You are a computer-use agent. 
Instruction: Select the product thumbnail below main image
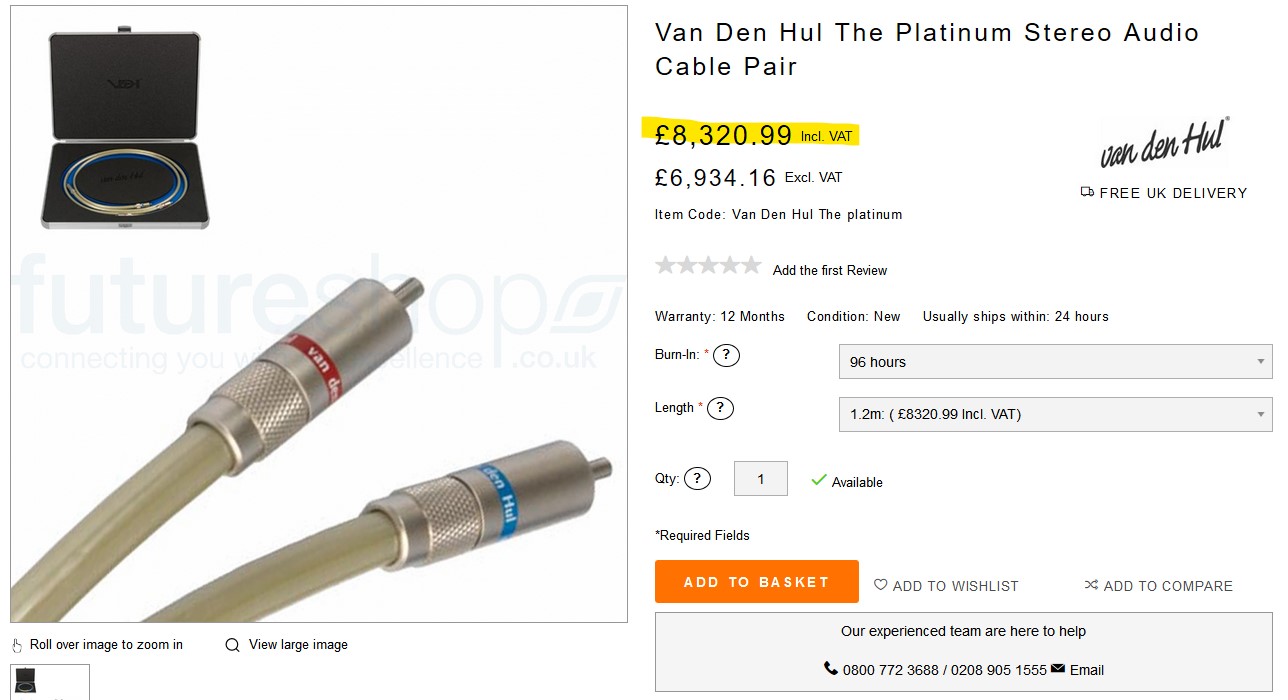click(50, 682)
